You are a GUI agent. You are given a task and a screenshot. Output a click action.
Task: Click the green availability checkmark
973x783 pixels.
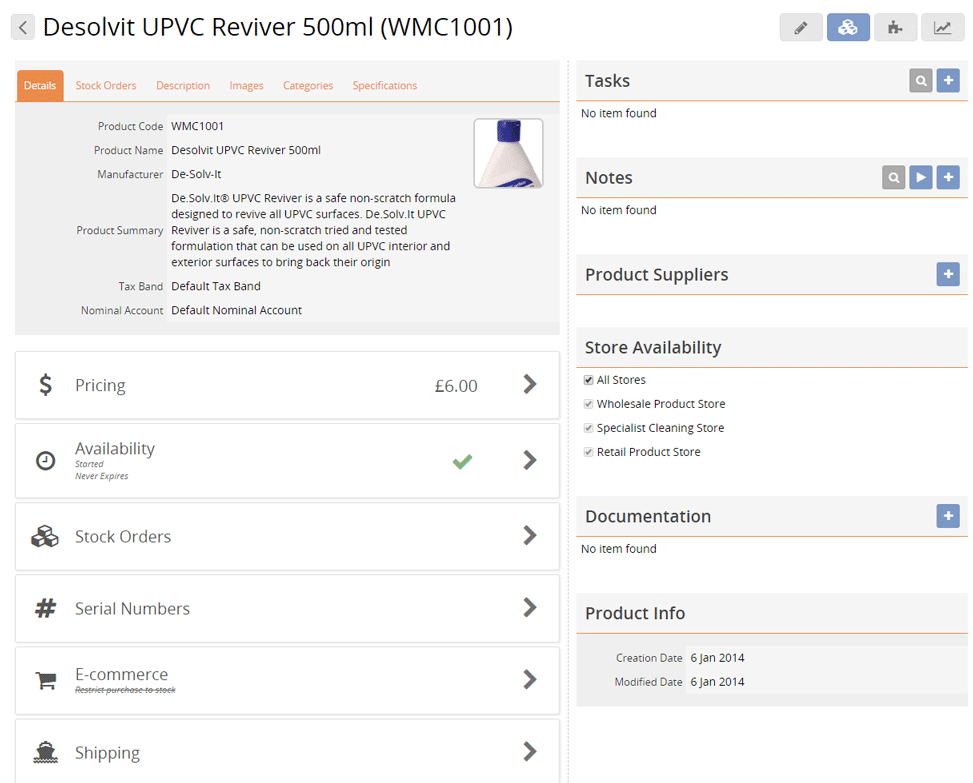pos(462,461)
